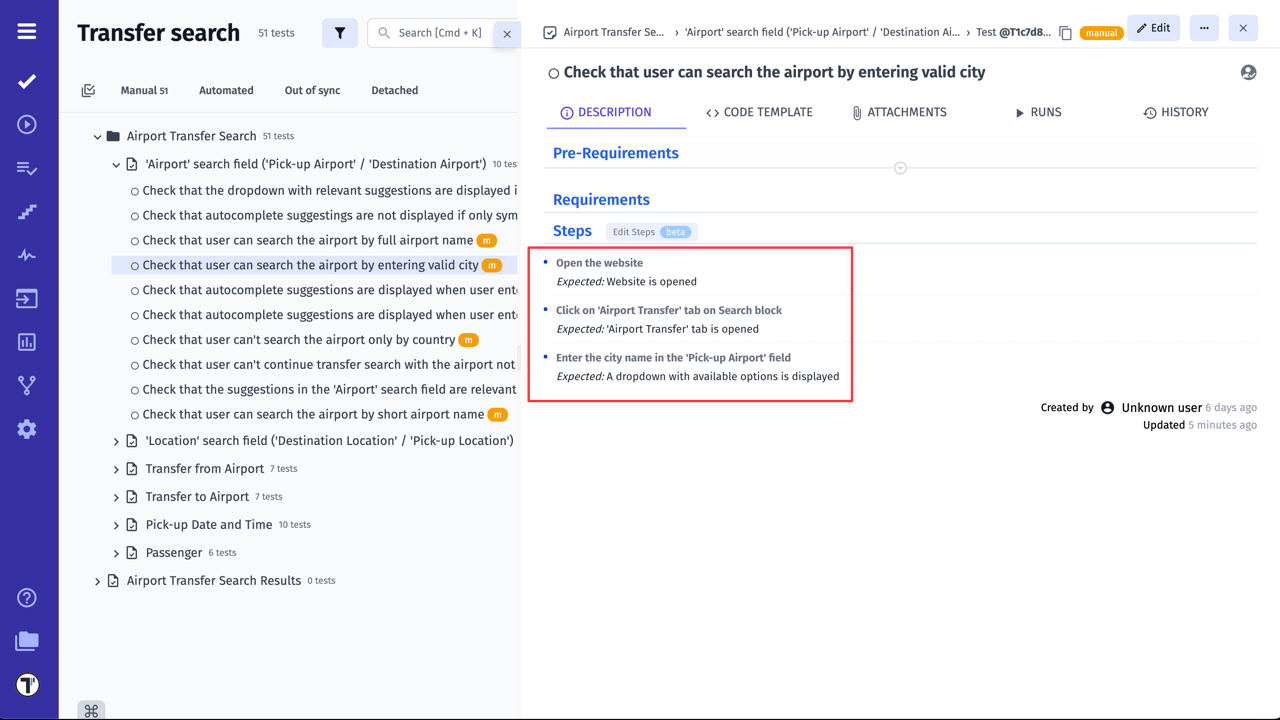Open the Settings gear in sidebar
Image resolution: width=1280 pixels, height=720 pixels.
[27, 429]
